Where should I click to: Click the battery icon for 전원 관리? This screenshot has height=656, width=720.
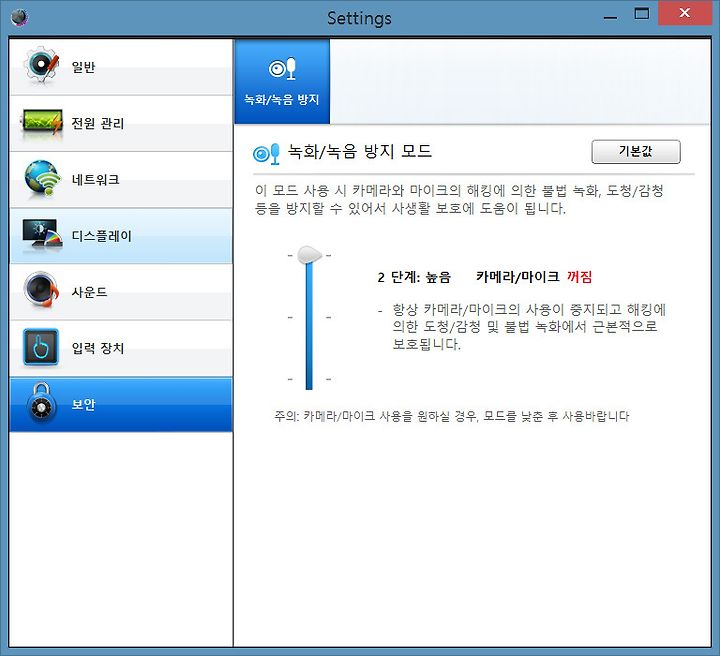pos(41,123)
